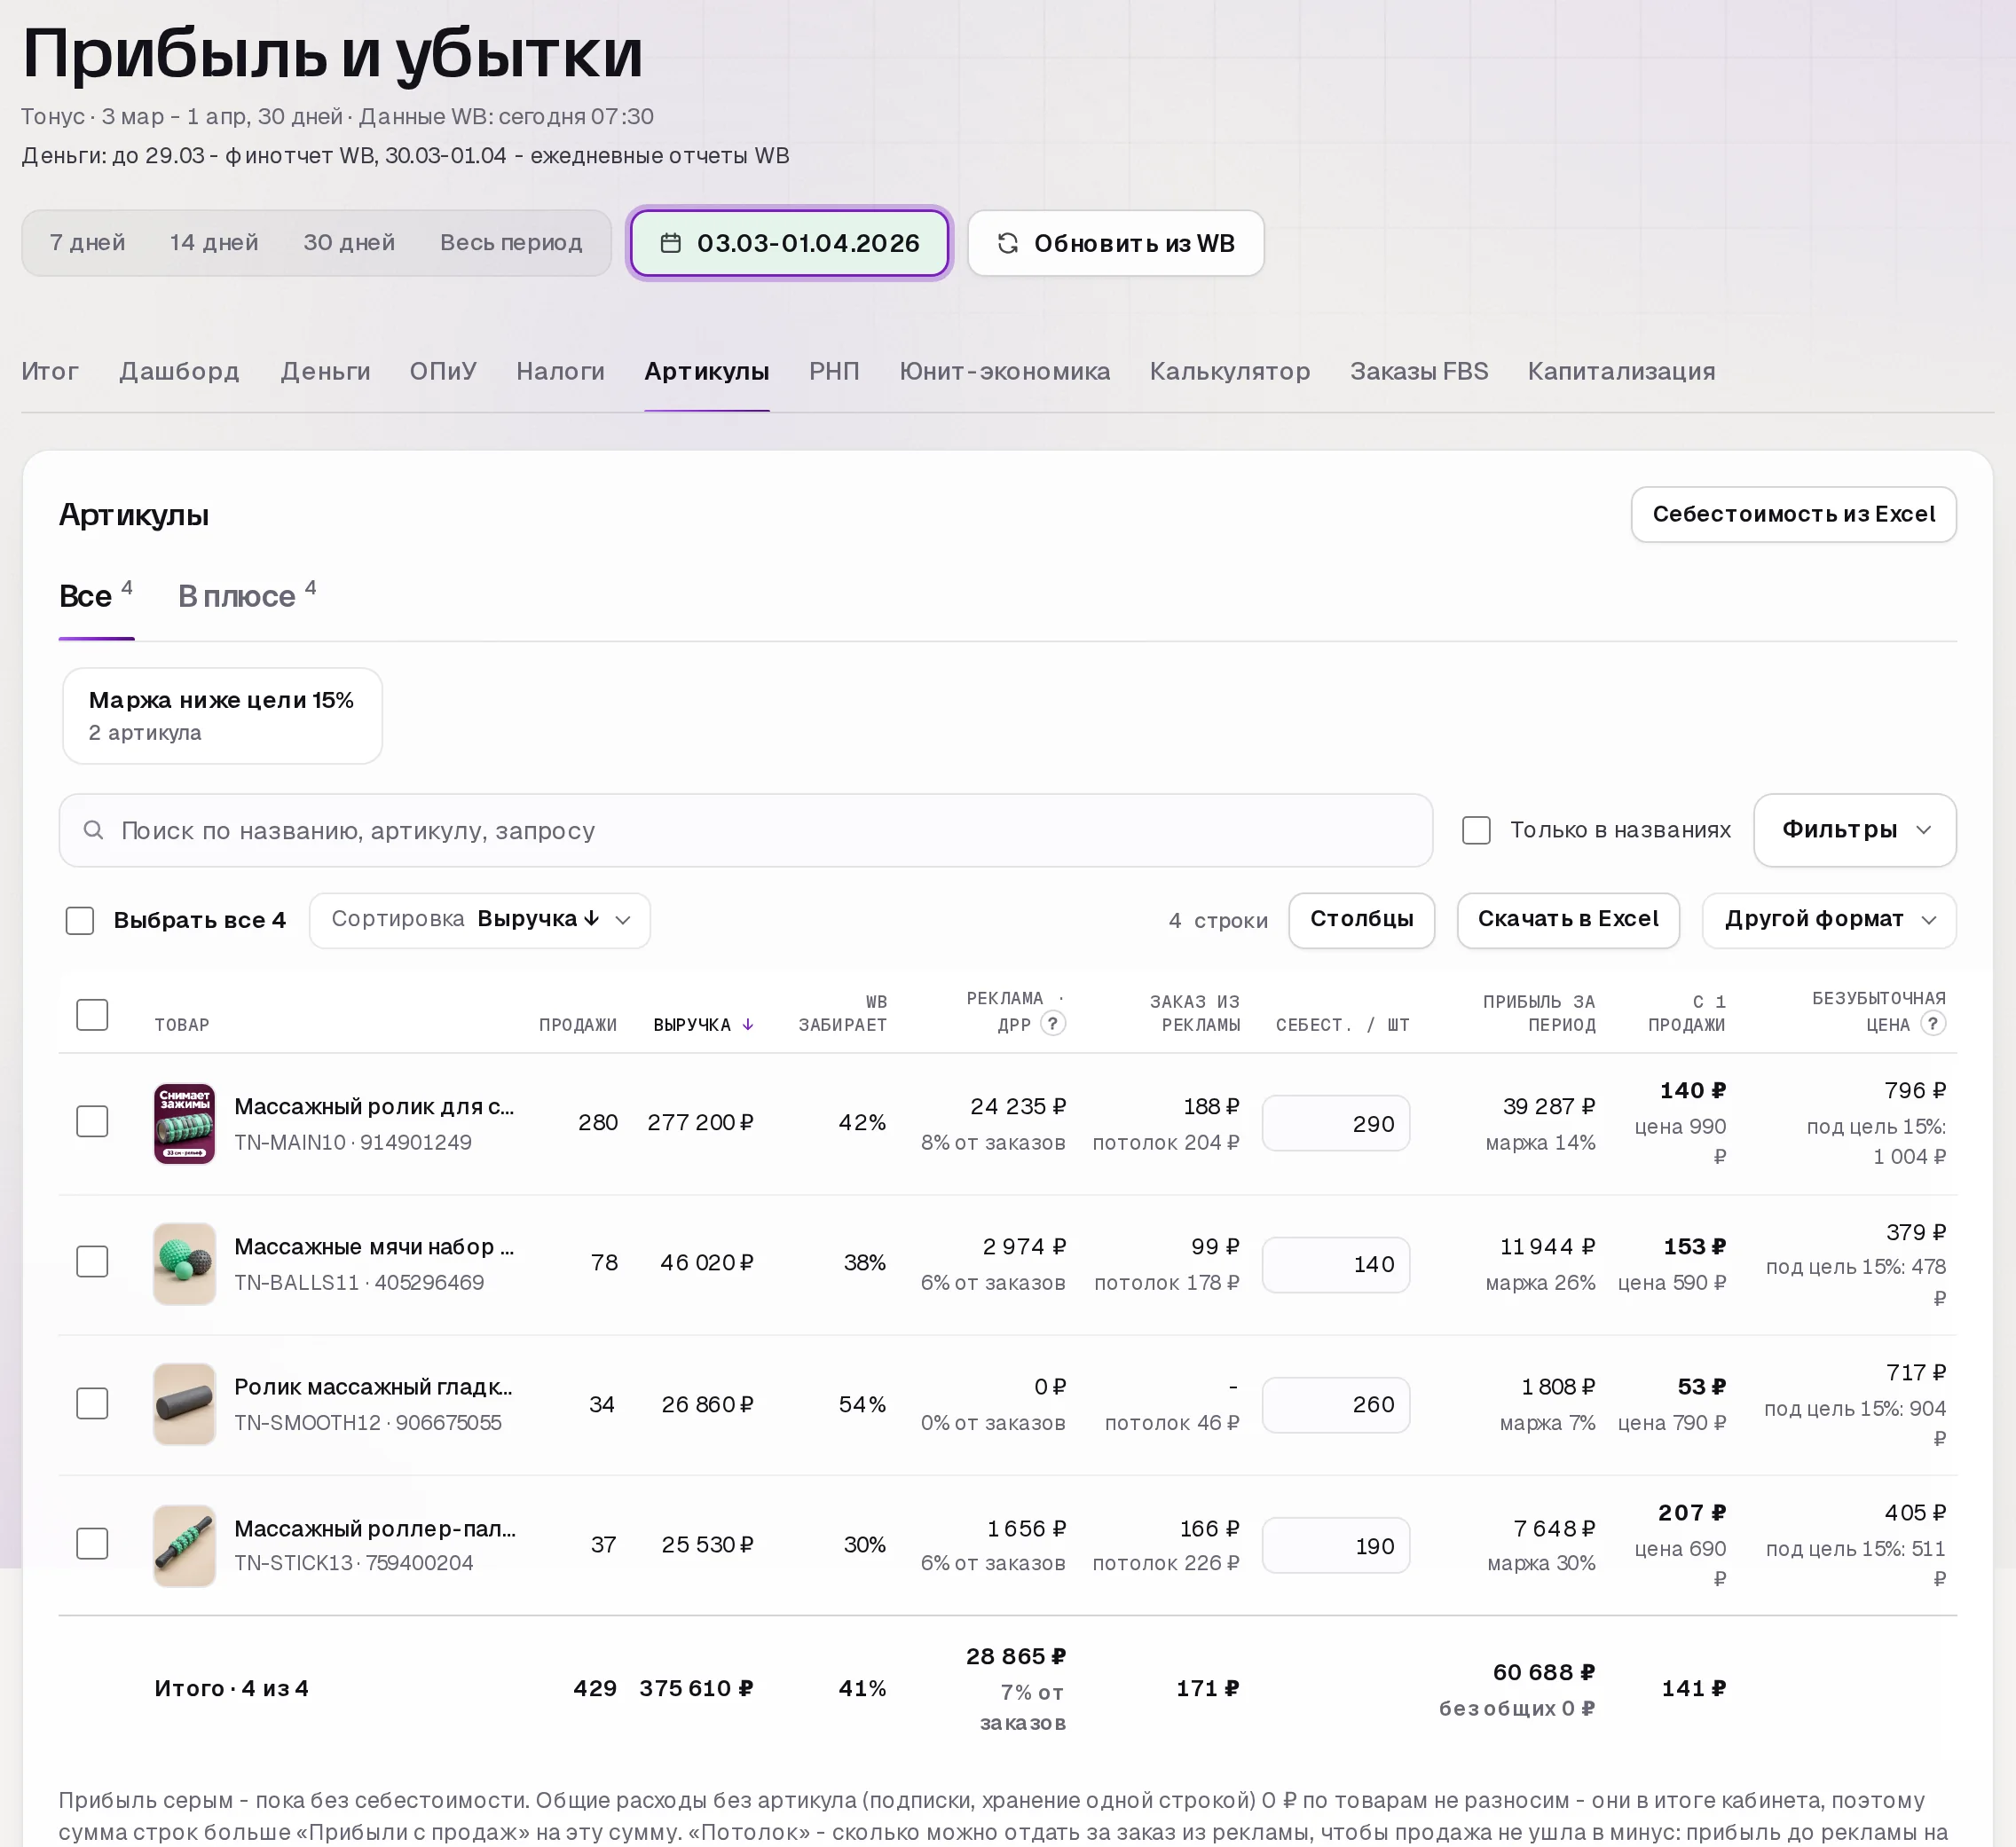Select the TN-MAIN10 row checkbox
The width and height of the screenshot is (2016, 1847).
(x=92, y=1121)
